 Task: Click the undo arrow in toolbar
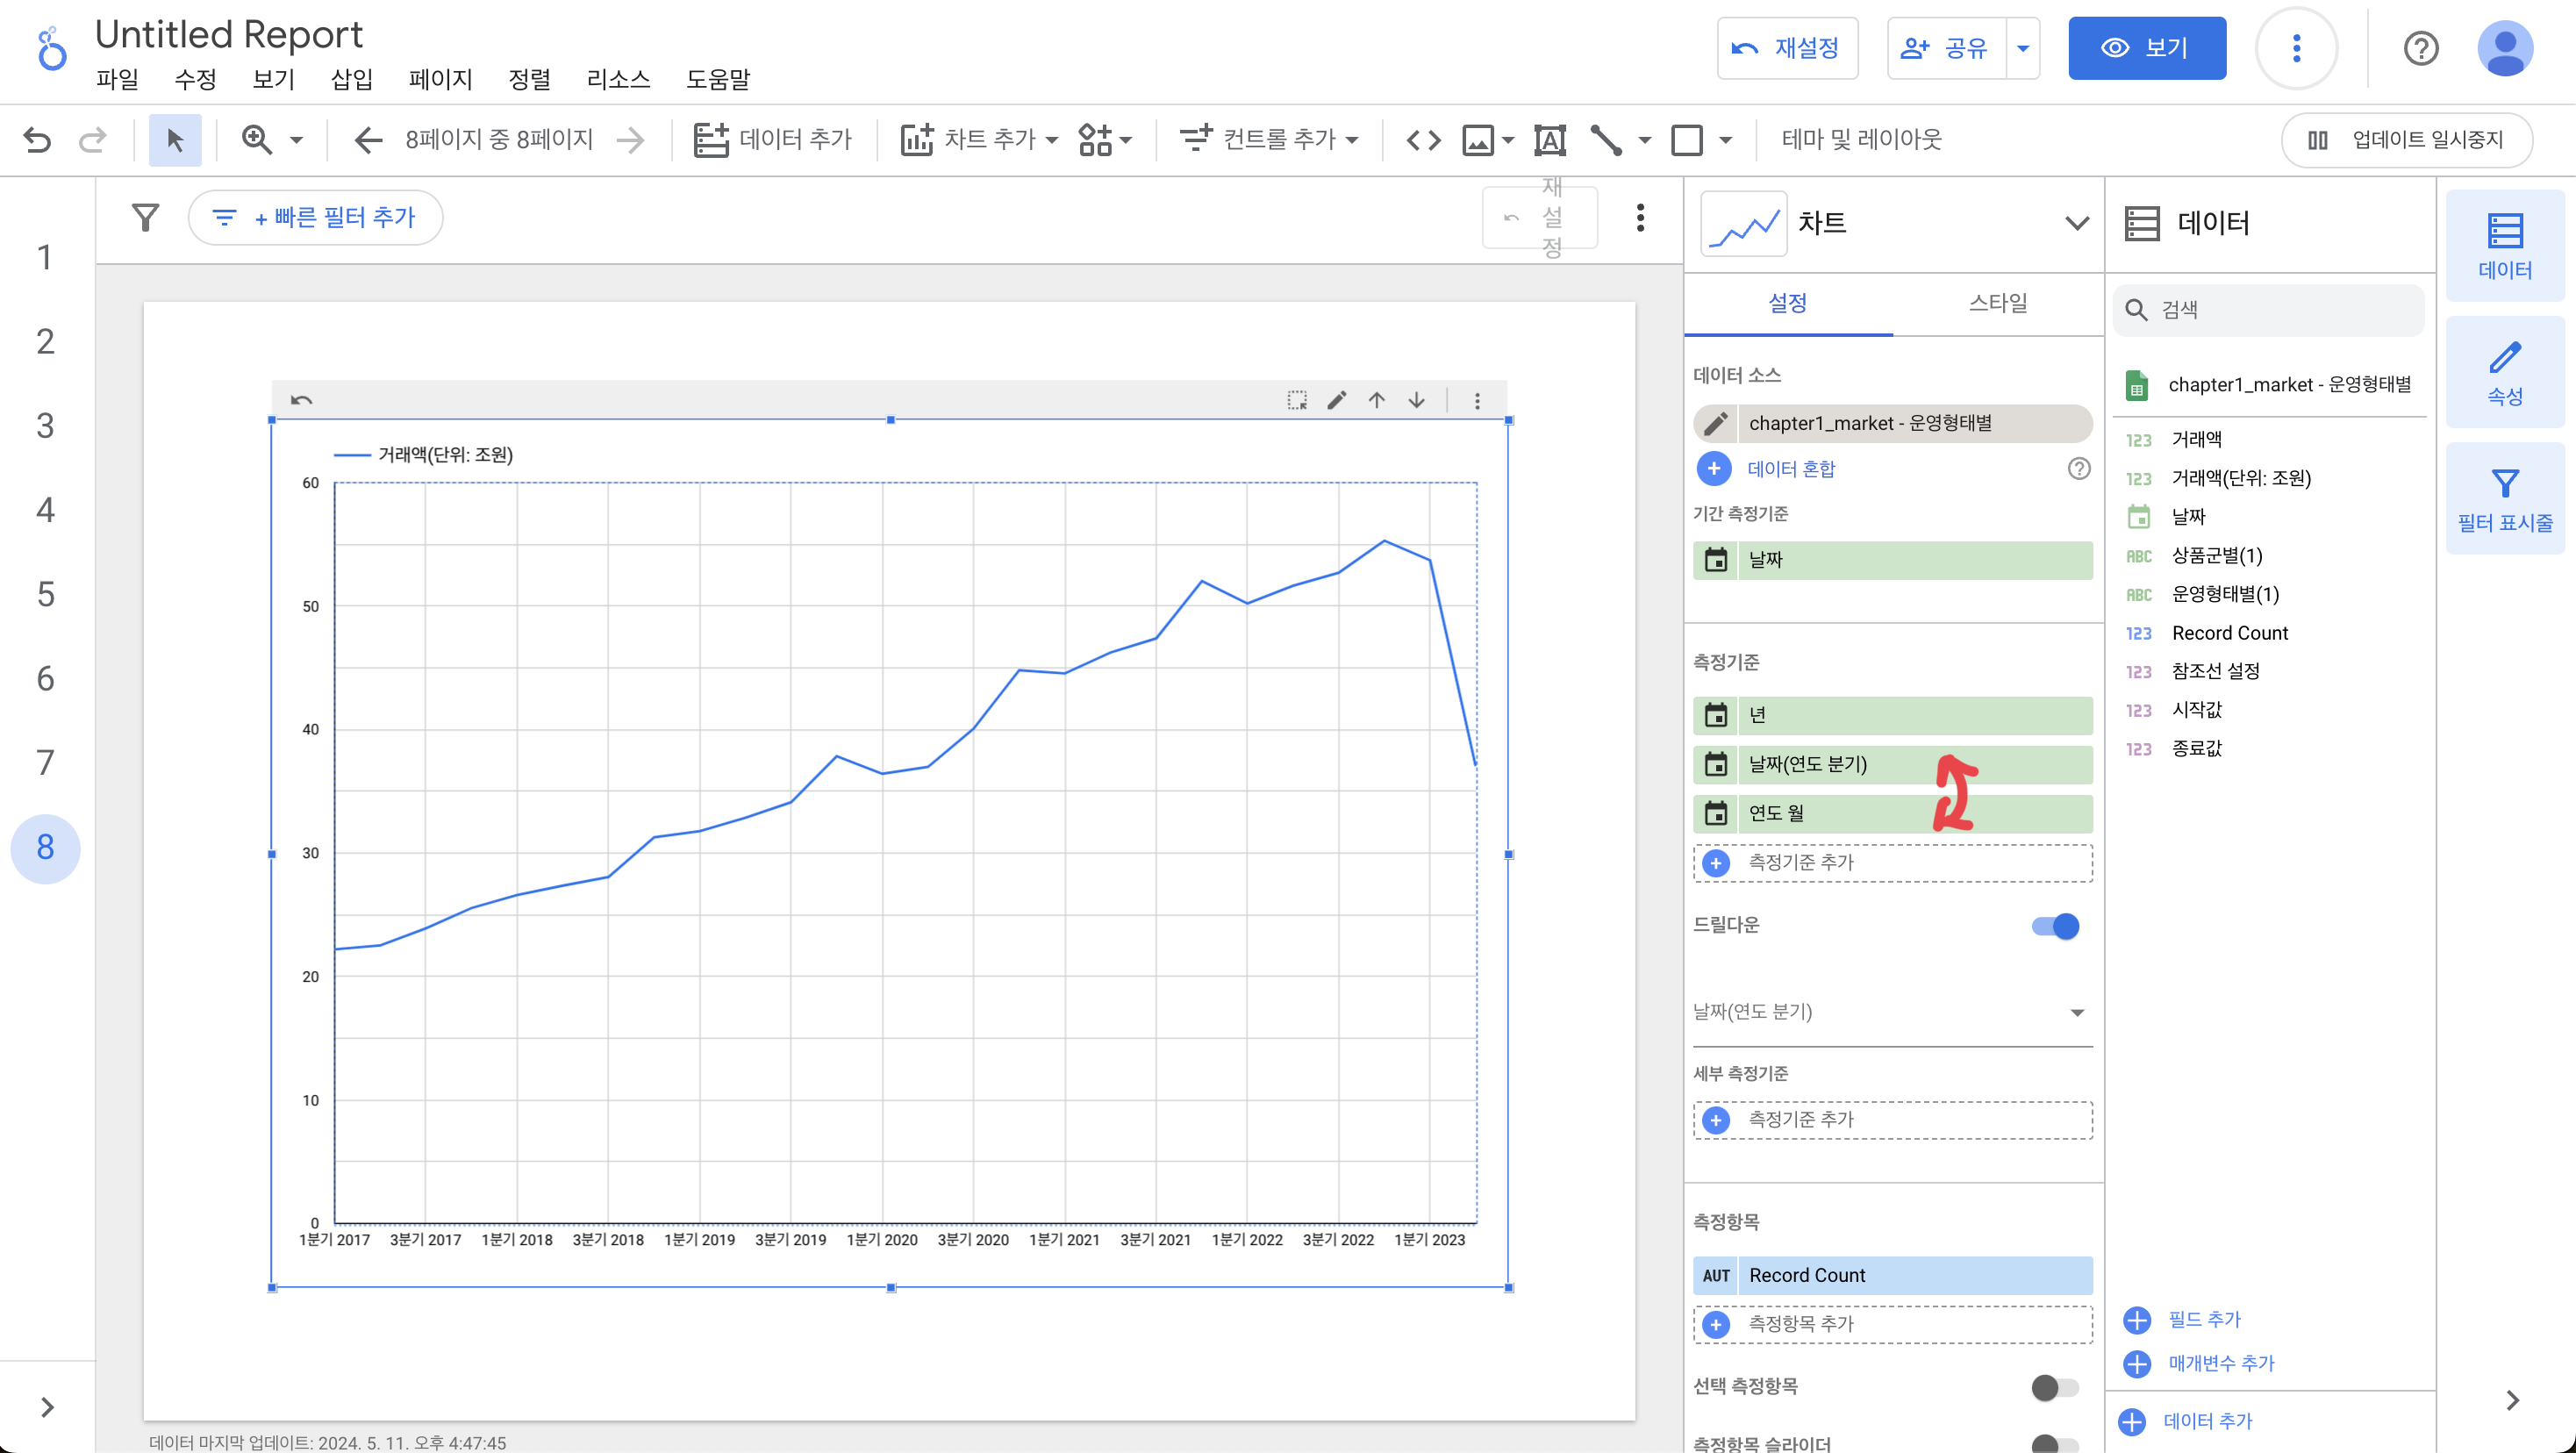[x=38, y=140]
